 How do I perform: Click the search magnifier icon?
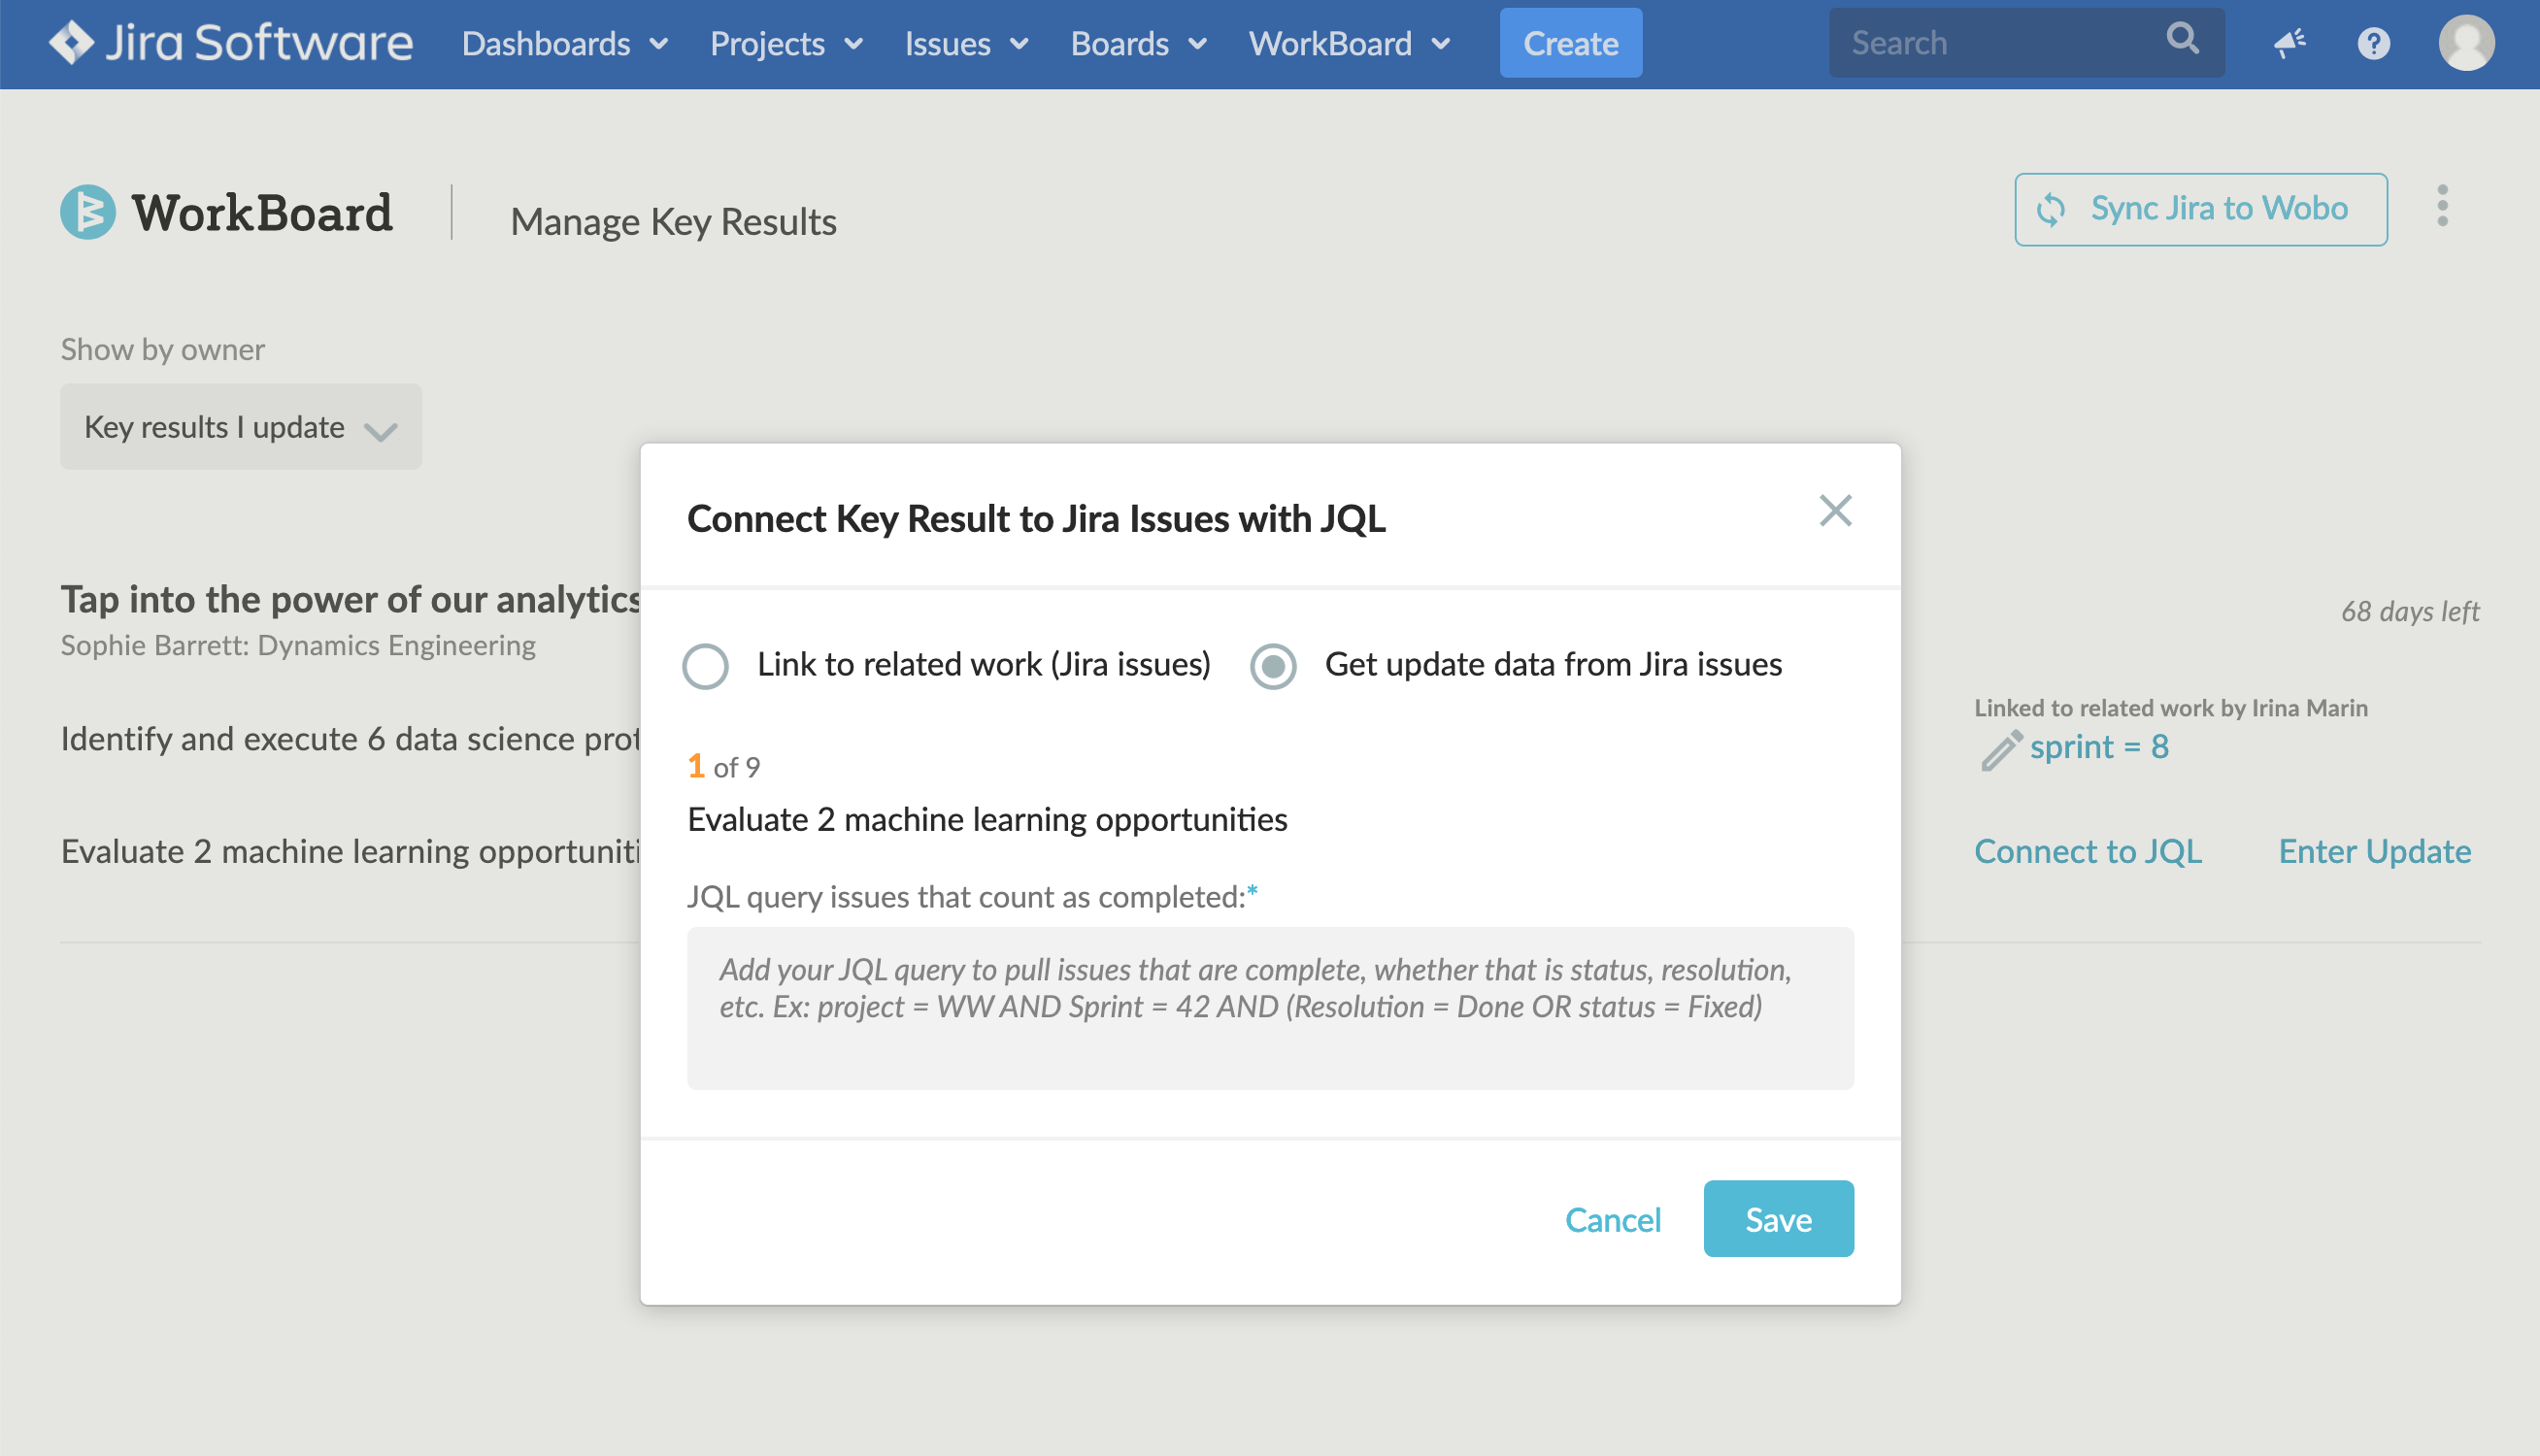pyautogui.click(x=2182, y=40)
